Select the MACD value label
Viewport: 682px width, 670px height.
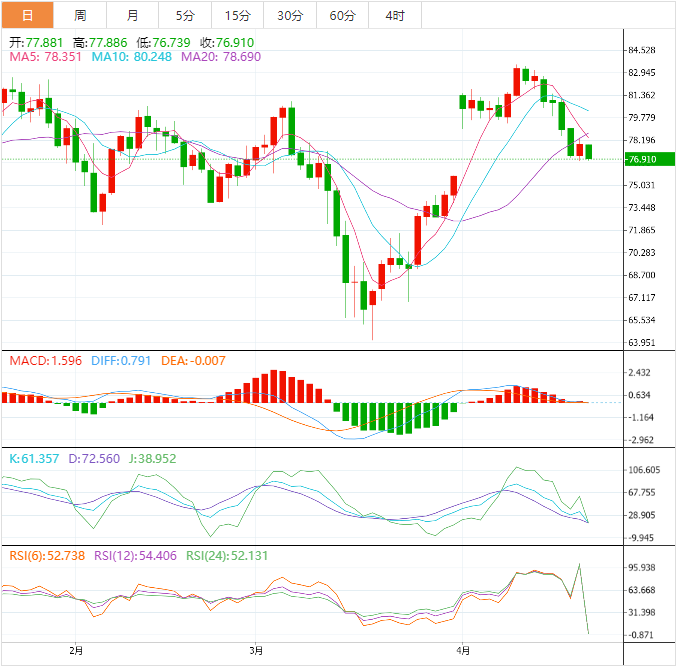pyautogui.click(x=44, y=360)
